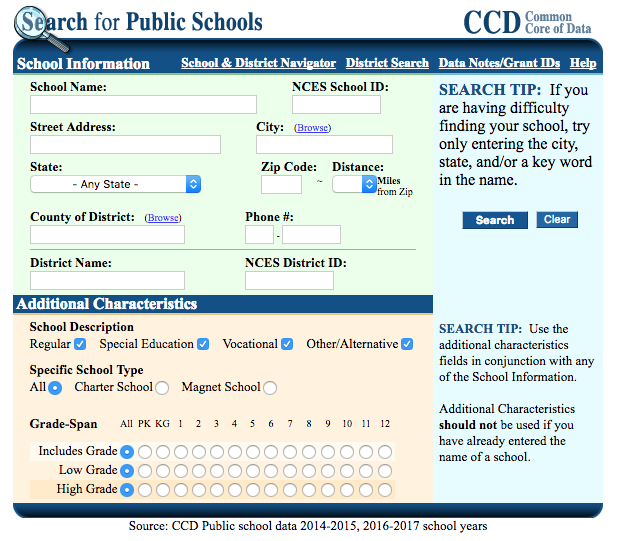Screen dimensions: 617x541
Task: Select Low Grade All radio button
Action: click(127, 471)
